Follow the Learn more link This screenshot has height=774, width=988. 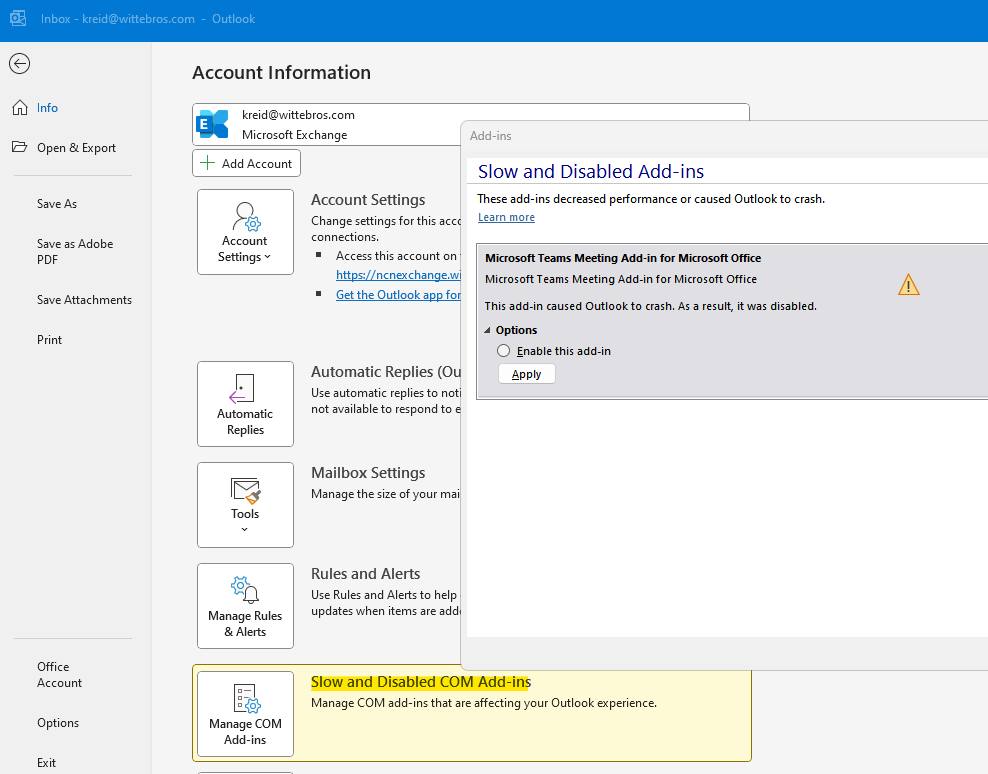pyautogui.click(x=506, y=217)
